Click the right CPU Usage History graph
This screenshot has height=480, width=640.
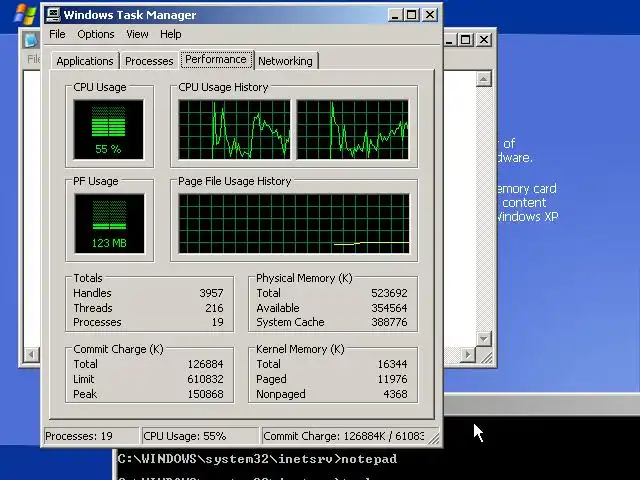pos(352,129)
